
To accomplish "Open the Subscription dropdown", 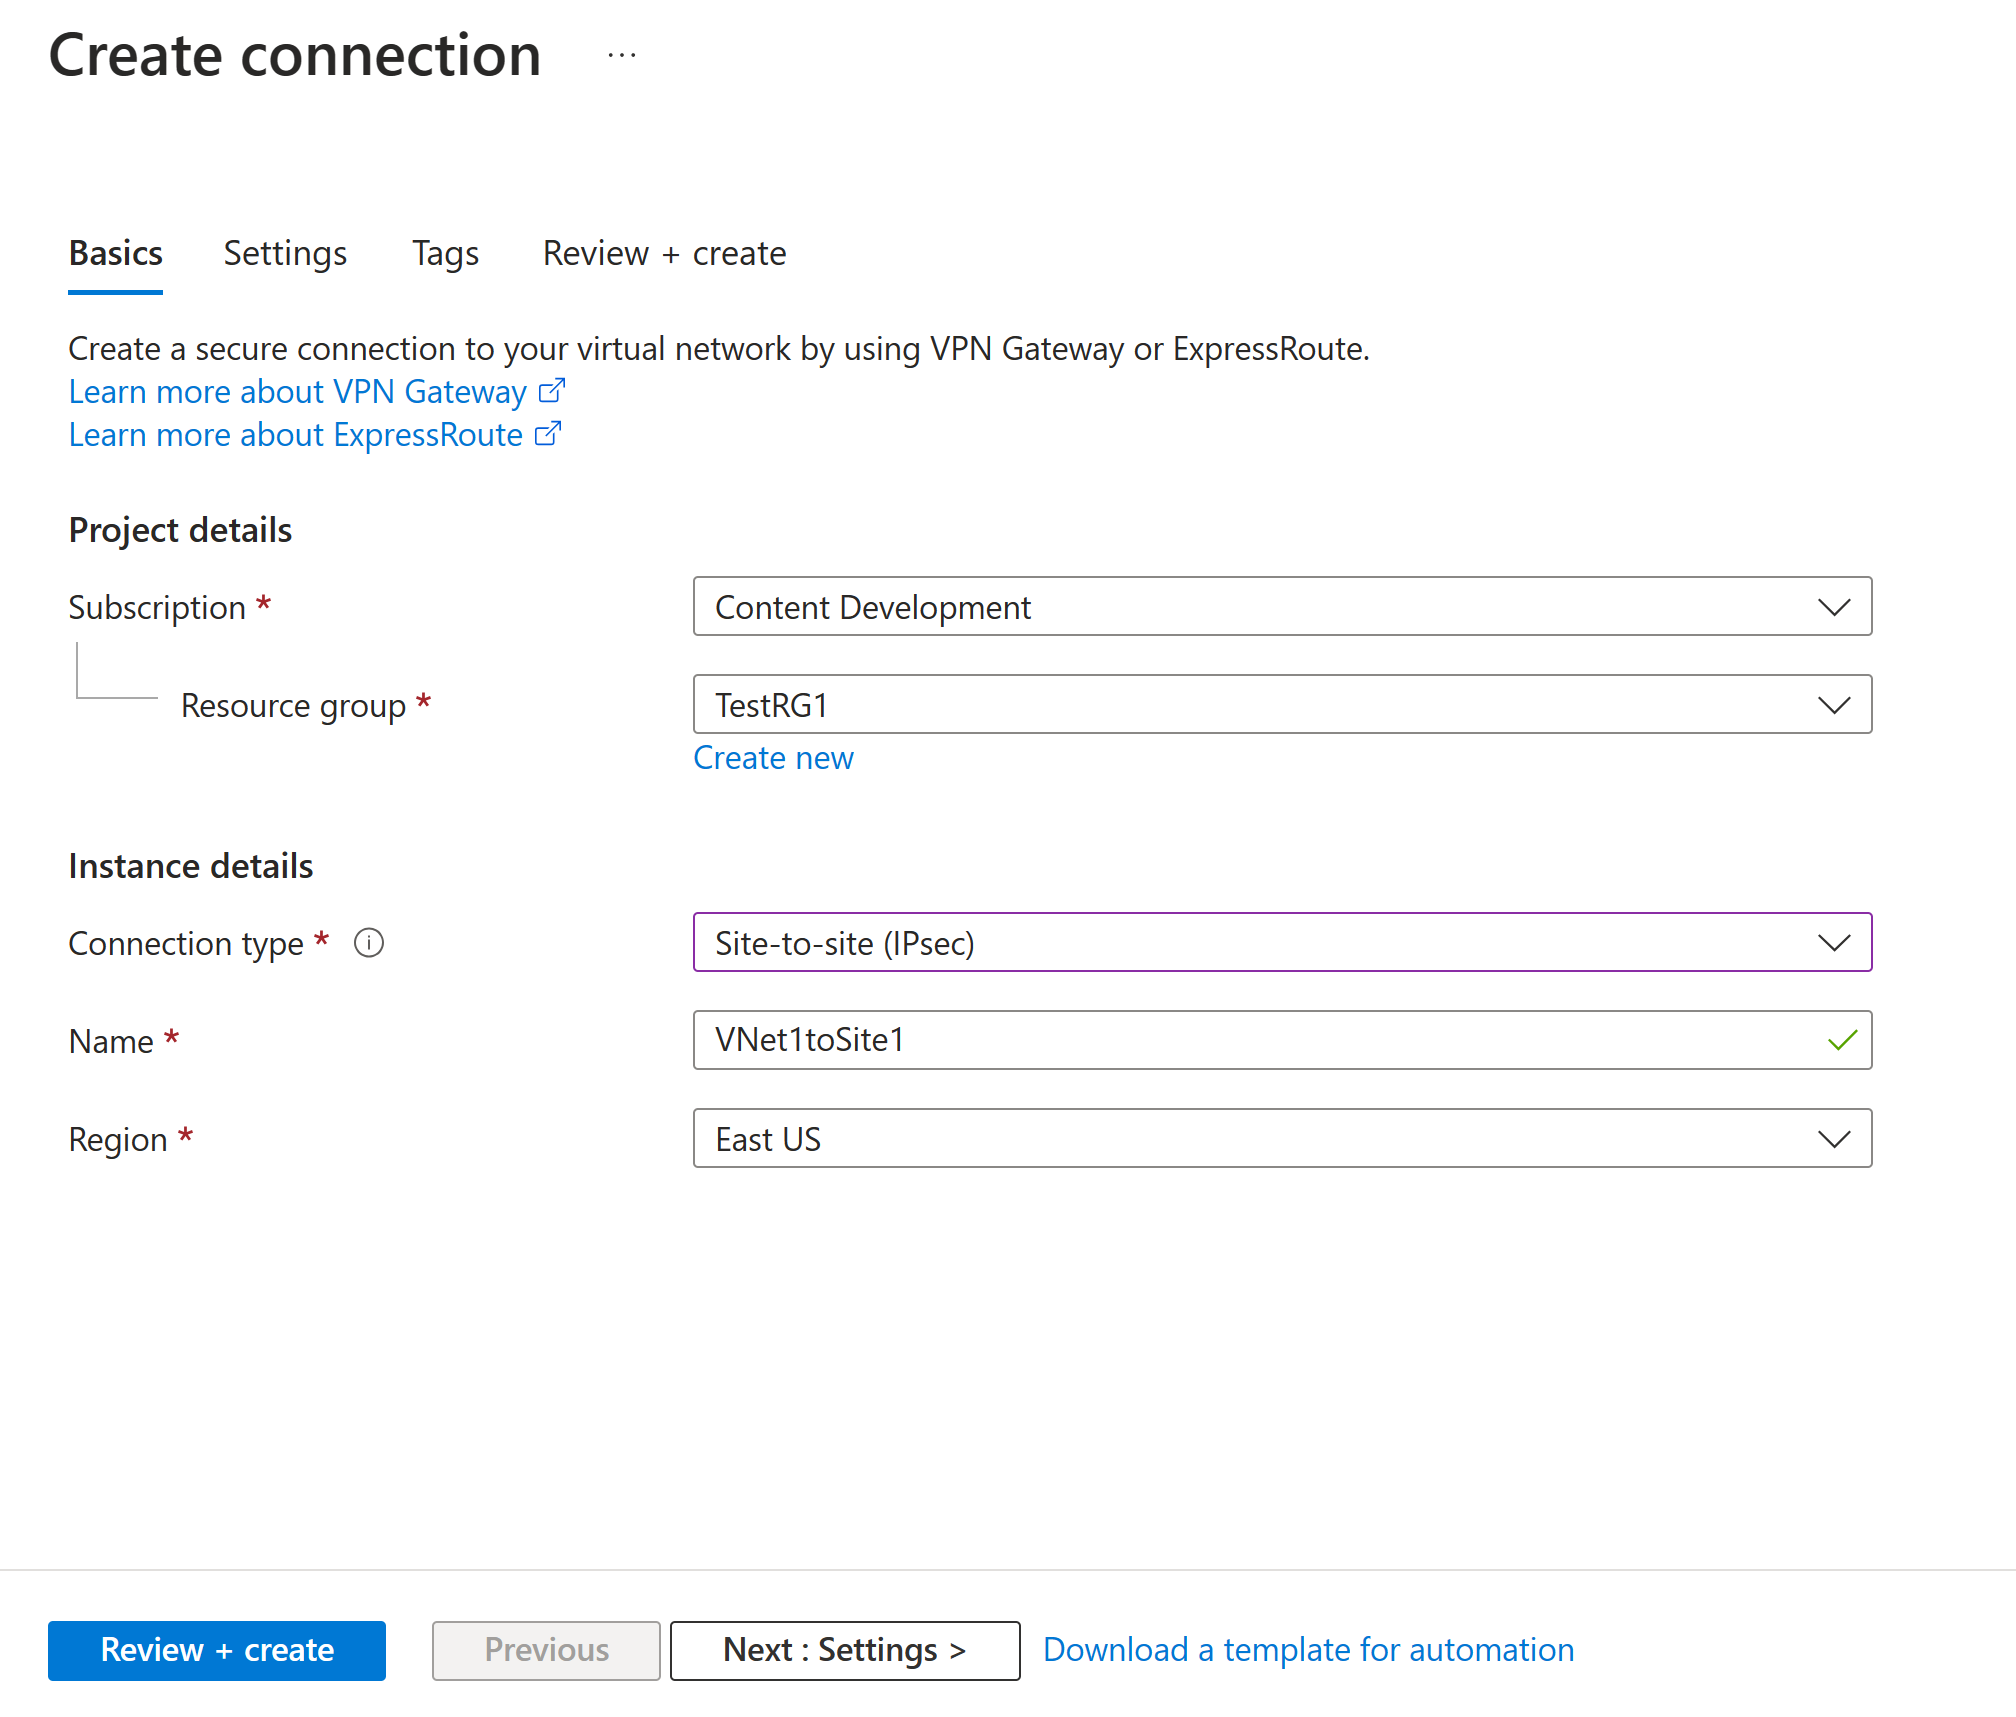I will (1282, 606).
